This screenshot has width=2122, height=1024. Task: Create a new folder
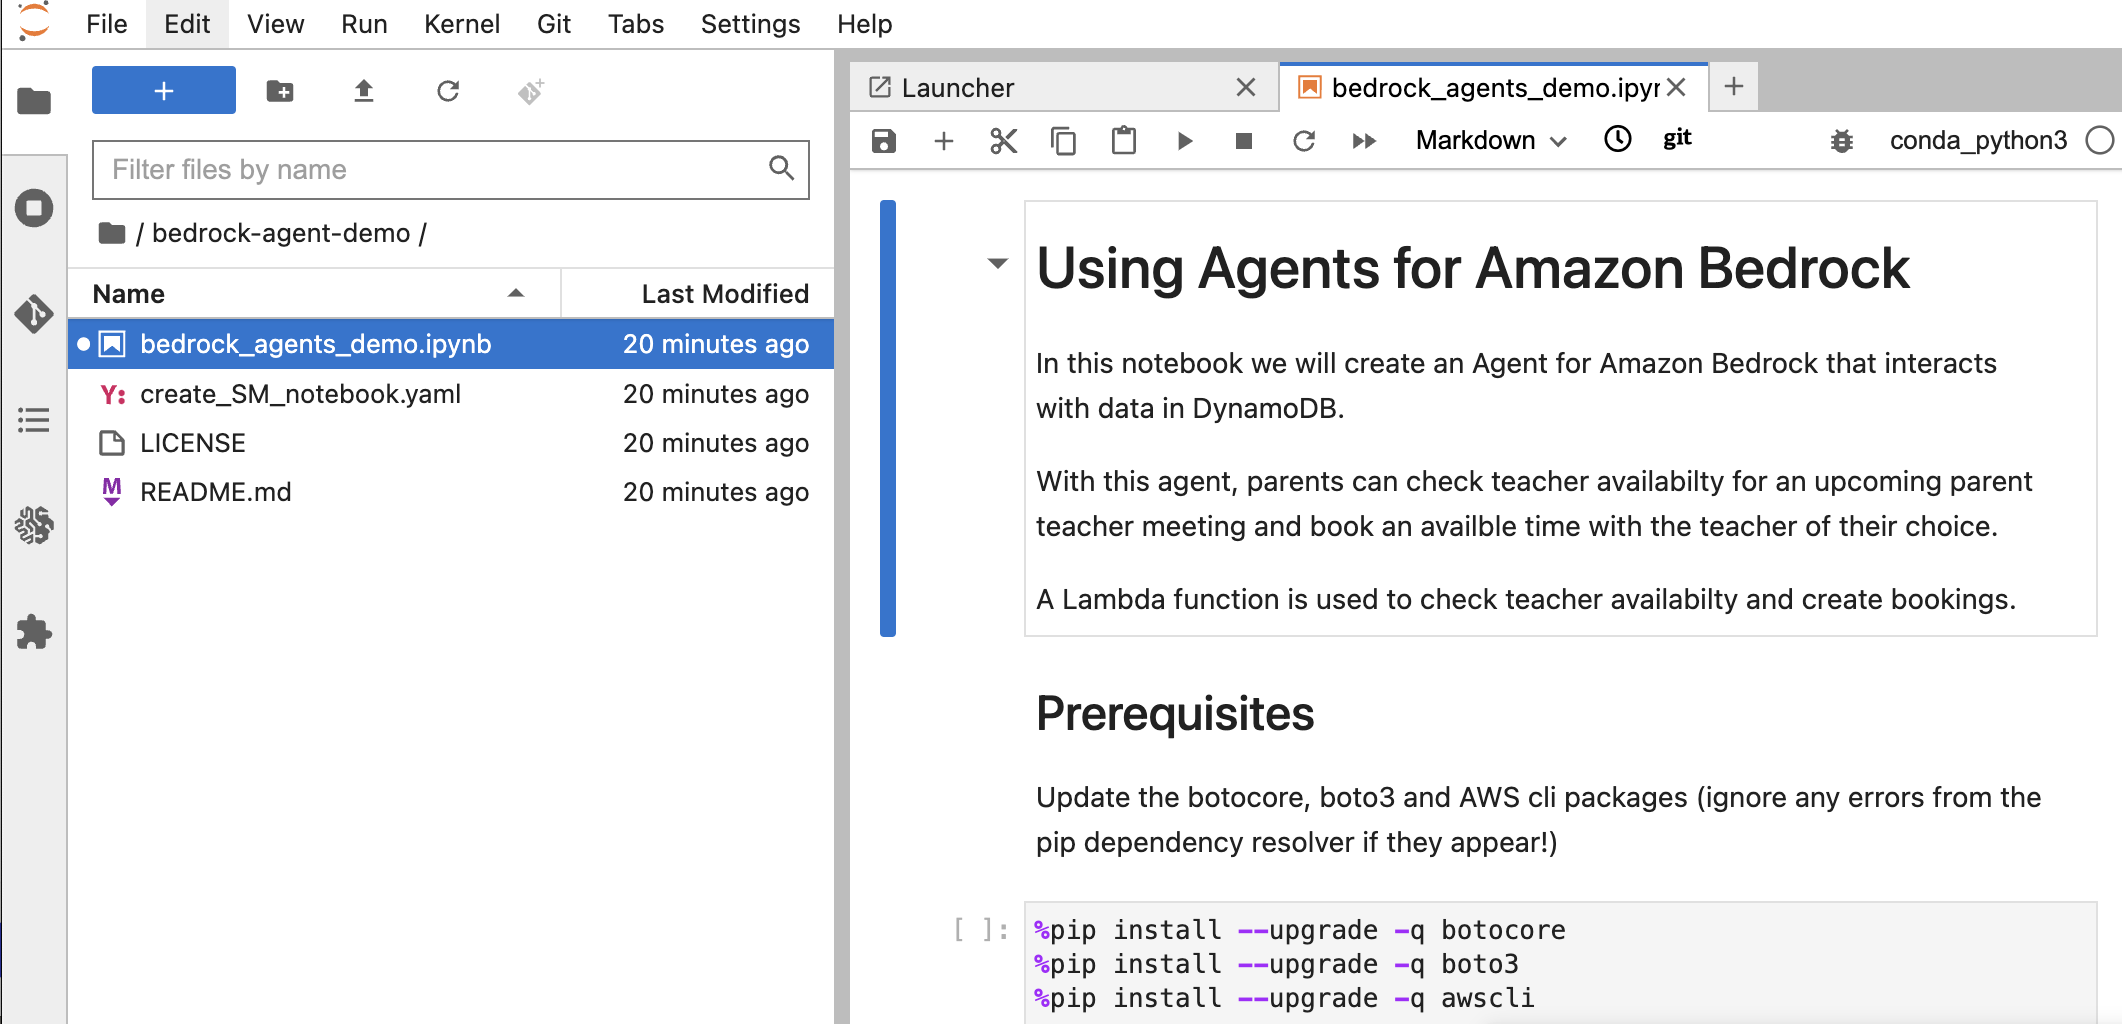point(280,91)
